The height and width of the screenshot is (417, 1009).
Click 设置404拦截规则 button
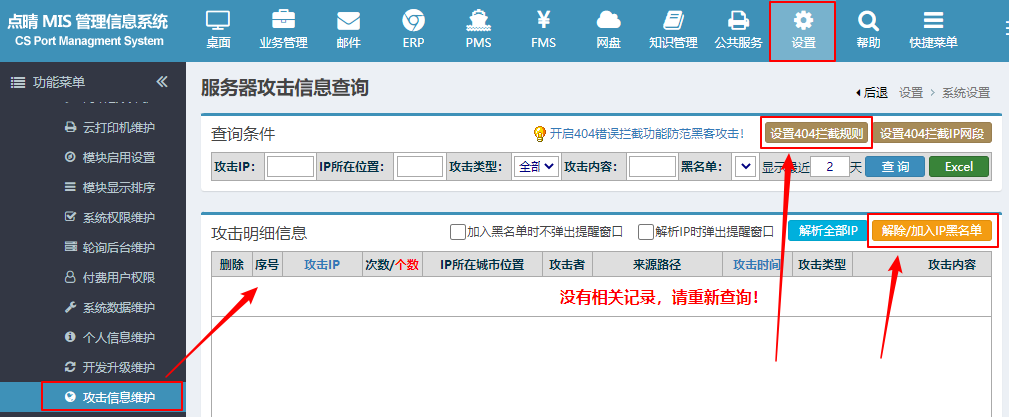[x=817, y=133]
